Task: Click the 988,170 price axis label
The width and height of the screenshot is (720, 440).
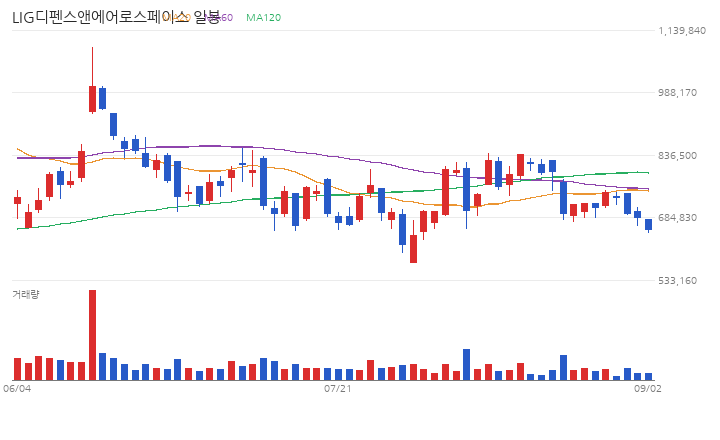Action: point(677,93)
